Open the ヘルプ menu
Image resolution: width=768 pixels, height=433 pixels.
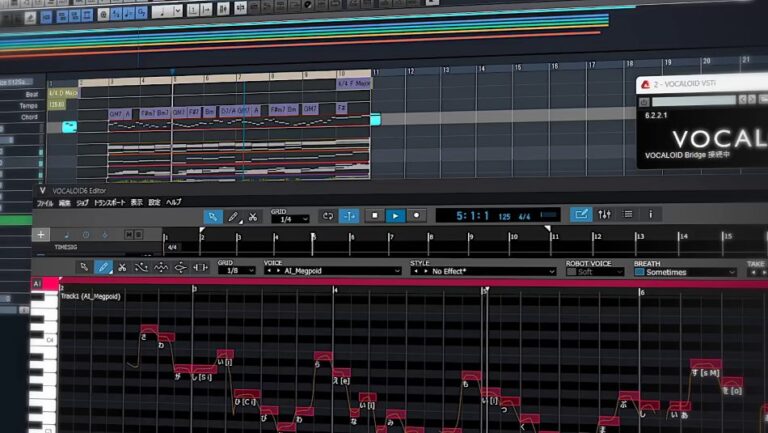[x=173, y=202]
